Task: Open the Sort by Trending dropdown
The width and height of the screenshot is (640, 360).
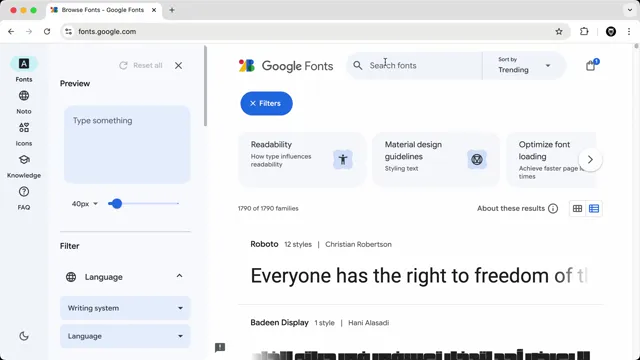Action: 524,65
